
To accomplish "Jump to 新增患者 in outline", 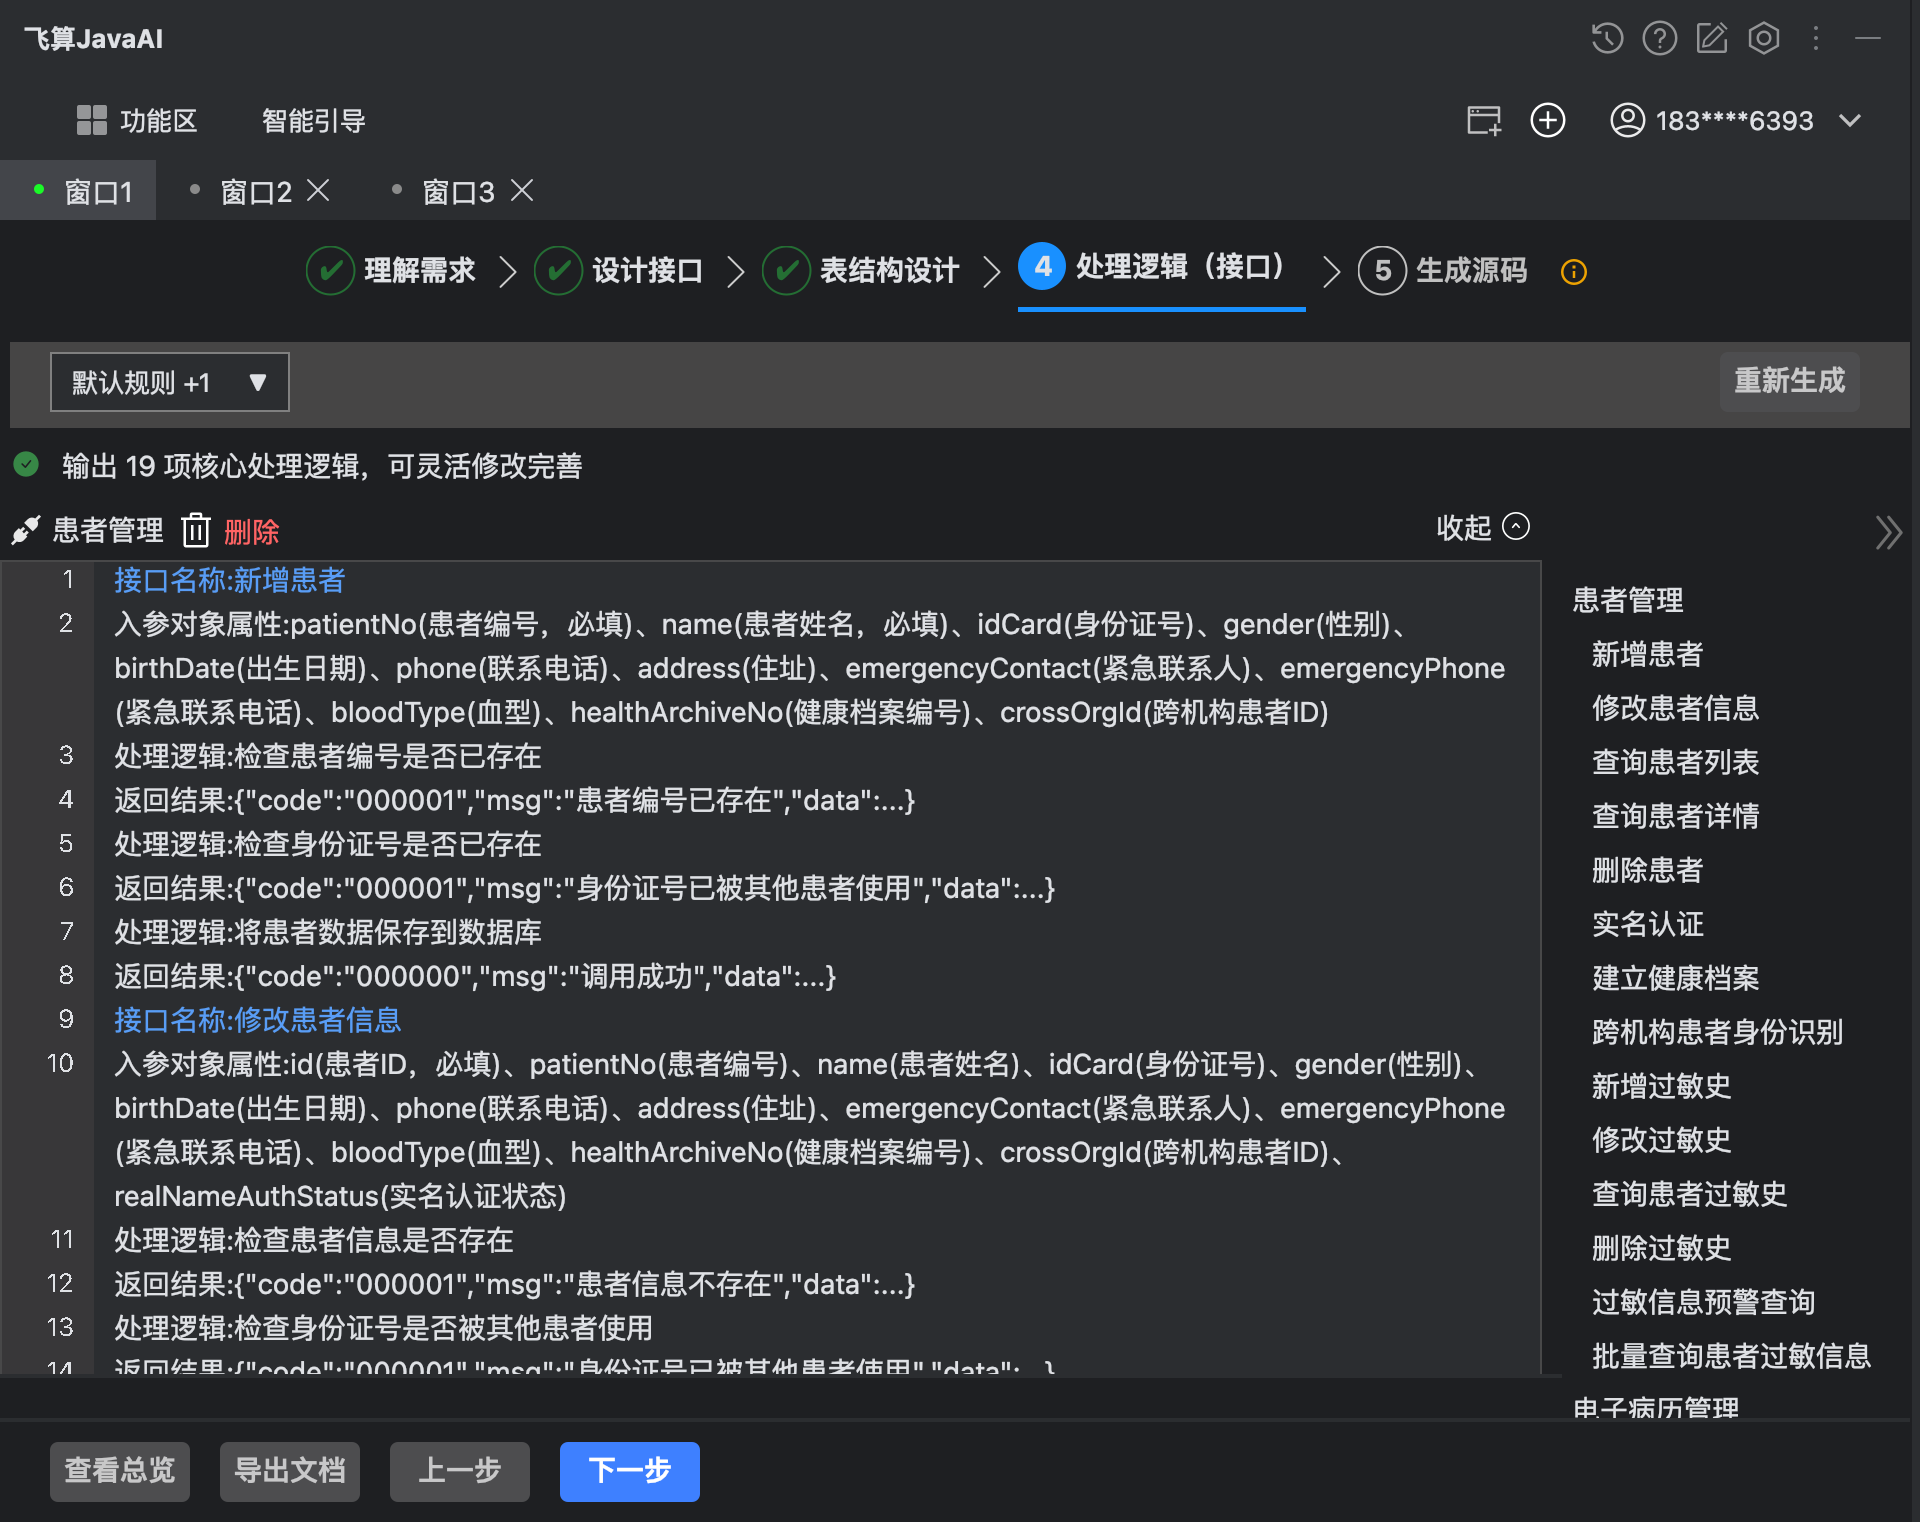I will coord(1648,654).
